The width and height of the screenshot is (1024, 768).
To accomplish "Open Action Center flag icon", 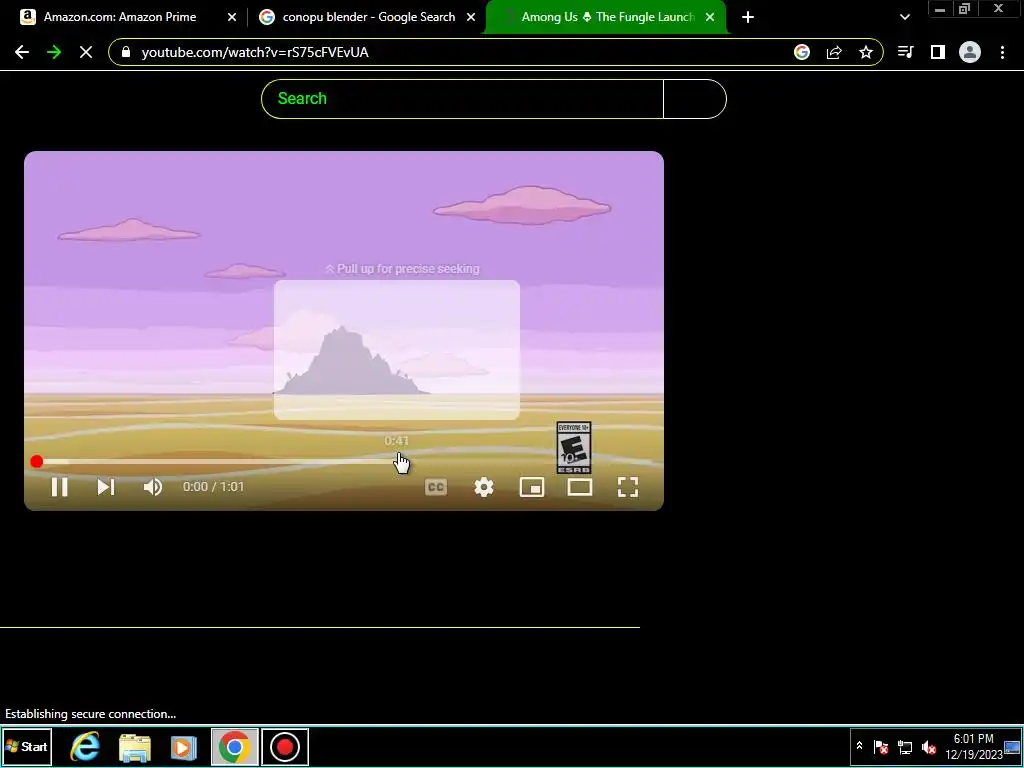I will pyautogui.click(x=881, y=746).
